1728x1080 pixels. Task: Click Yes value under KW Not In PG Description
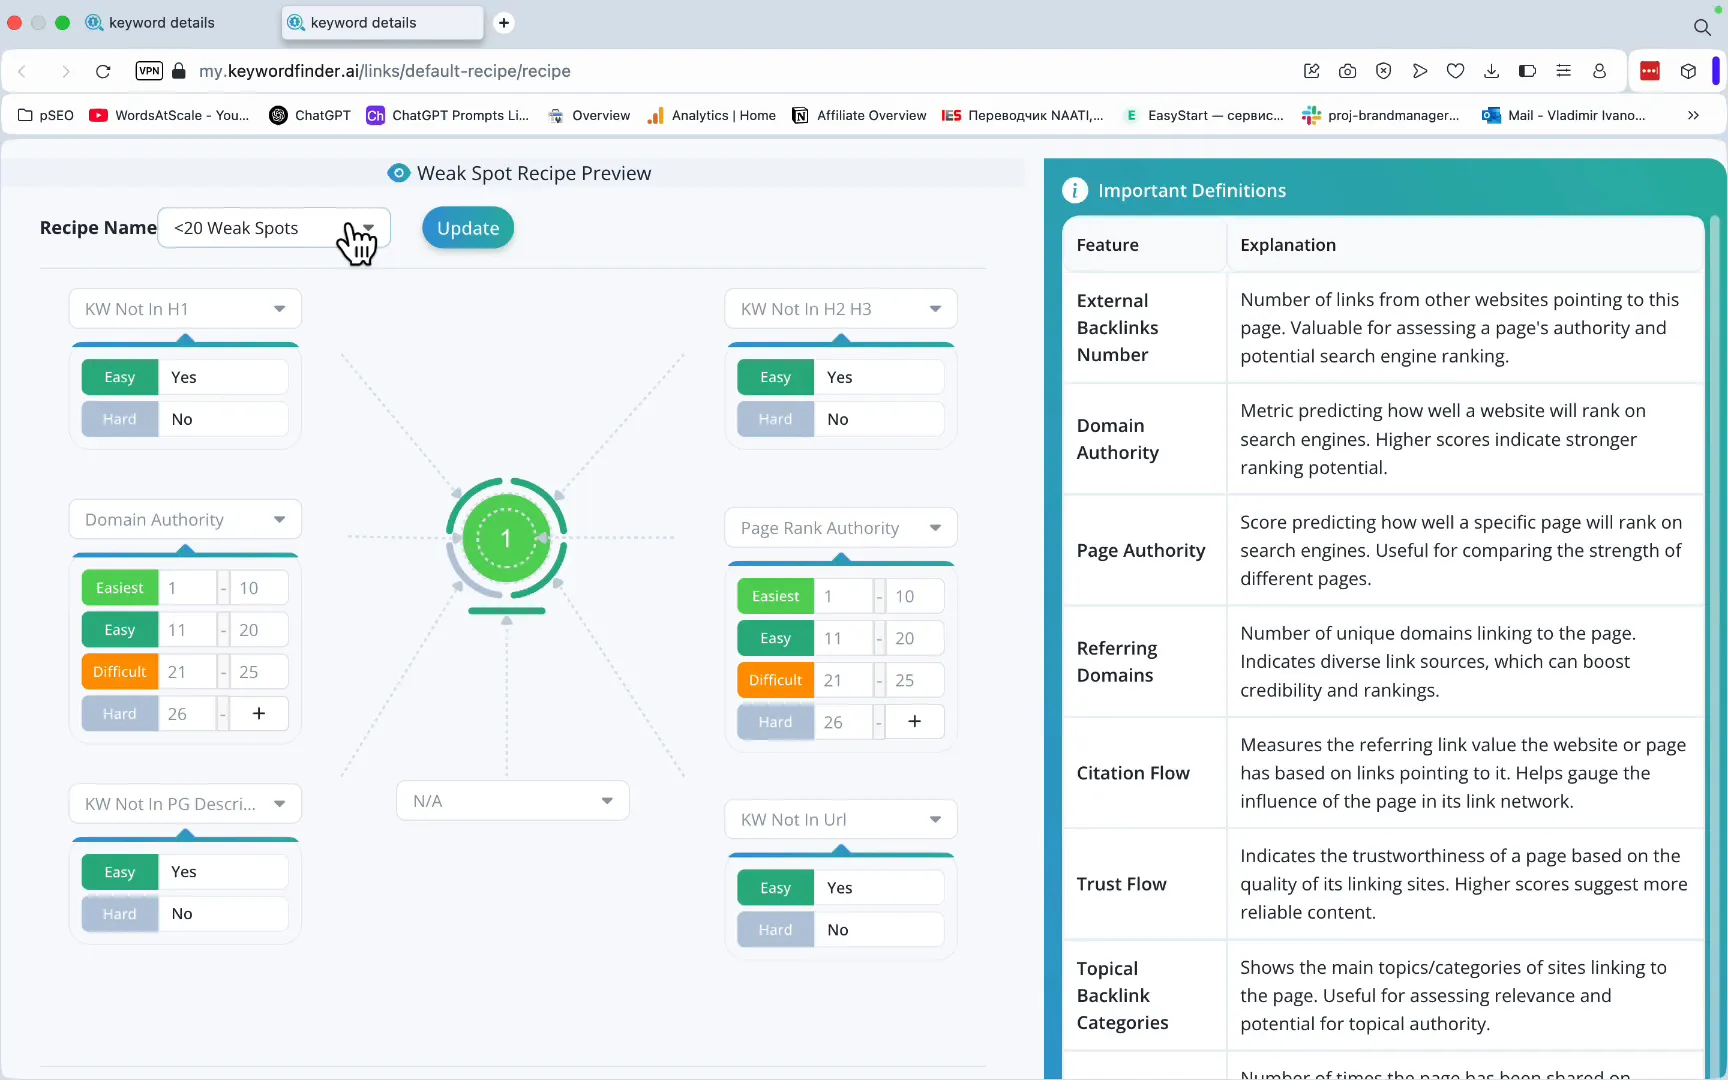[224, 872]
